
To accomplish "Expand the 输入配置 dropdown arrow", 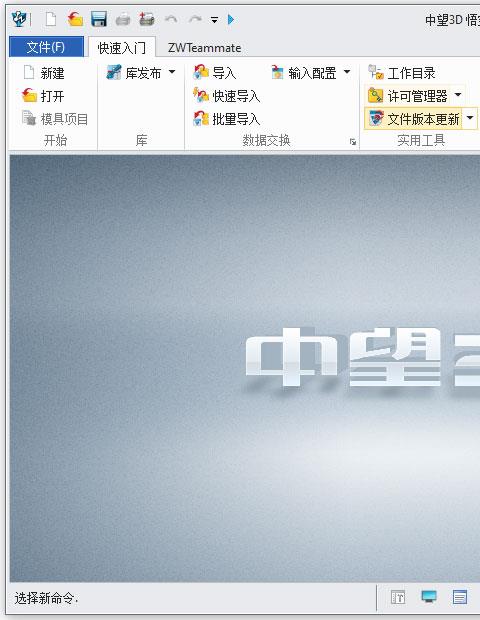I will pyautogui.click(x=347, y=72).
